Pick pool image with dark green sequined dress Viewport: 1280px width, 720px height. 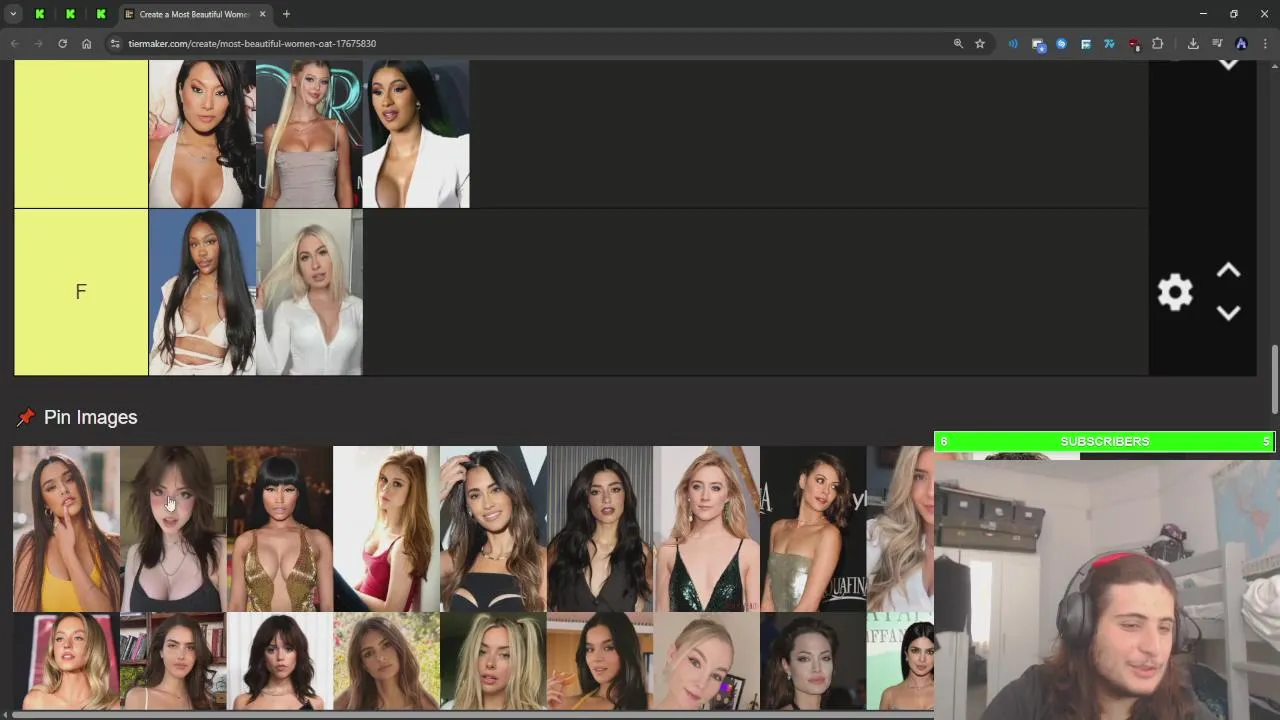pyautogui.click(x=706, y=528)
